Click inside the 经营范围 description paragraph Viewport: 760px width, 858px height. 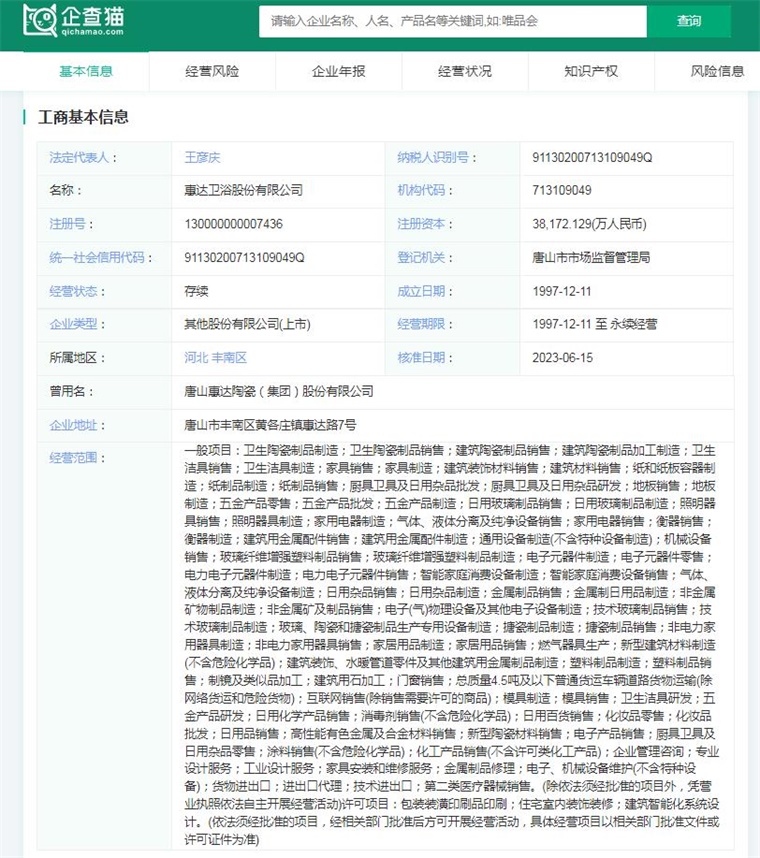click(451, 645)
